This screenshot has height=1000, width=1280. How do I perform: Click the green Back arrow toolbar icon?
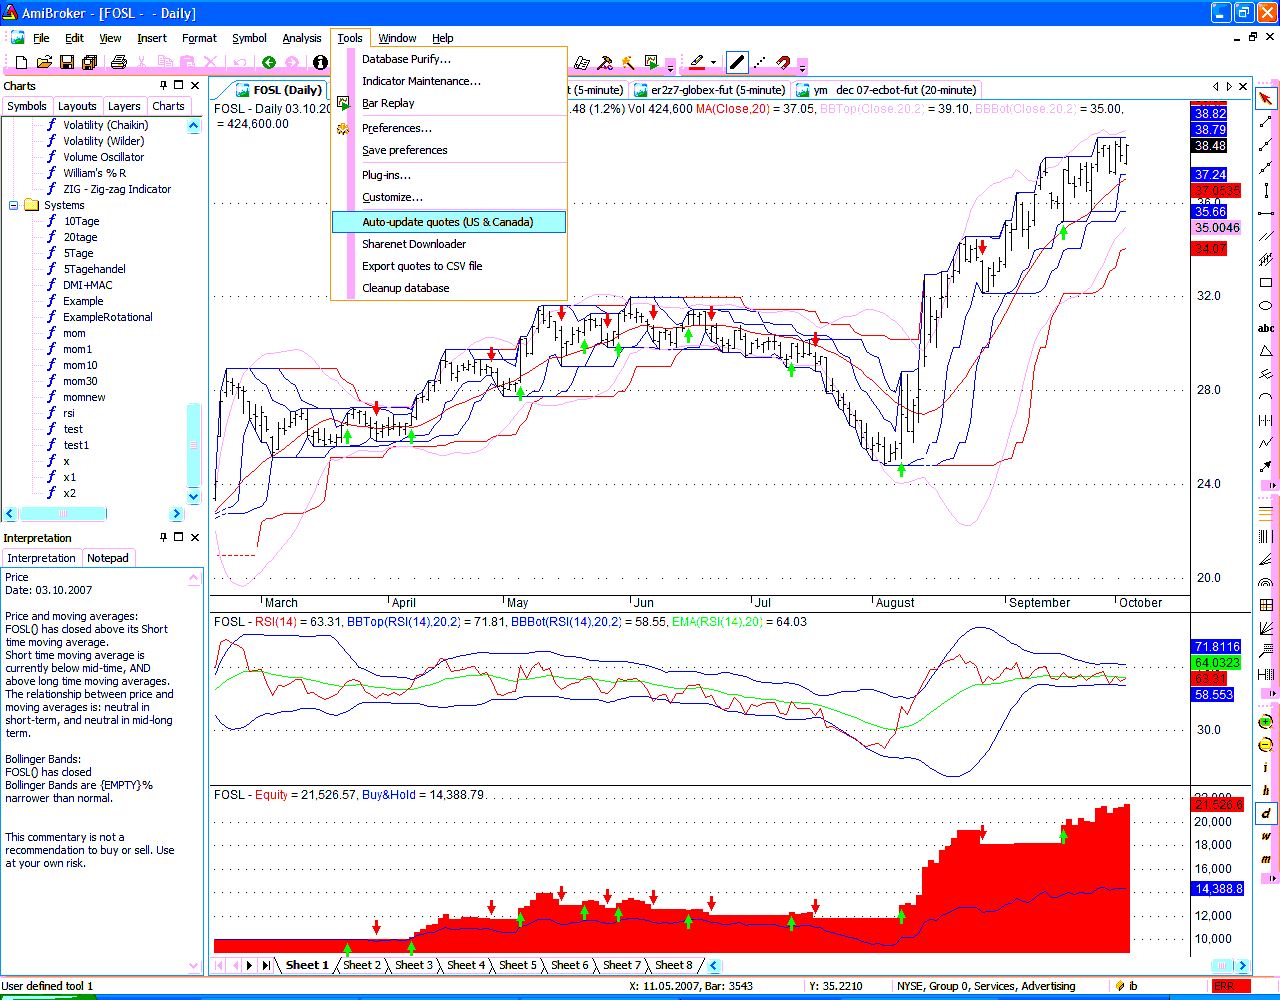pos(269,62)
